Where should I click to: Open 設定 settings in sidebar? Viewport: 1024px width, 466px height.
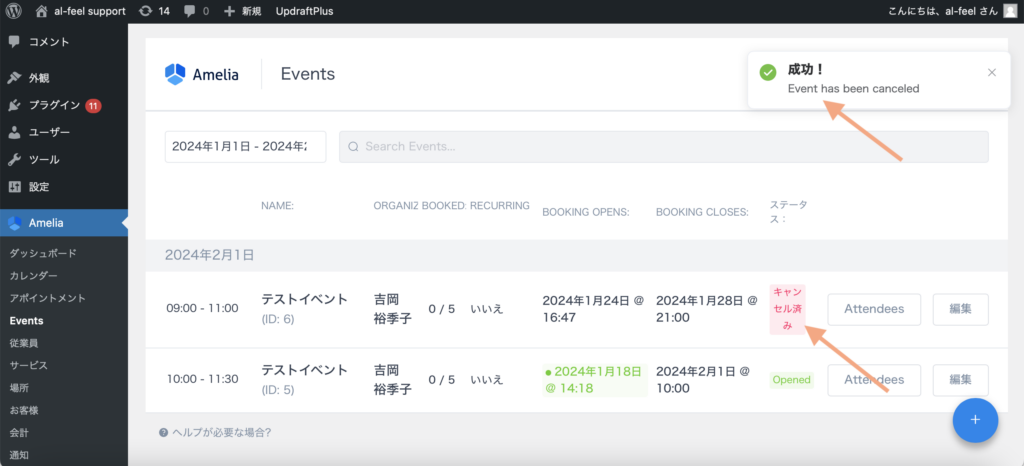point(39,187)
